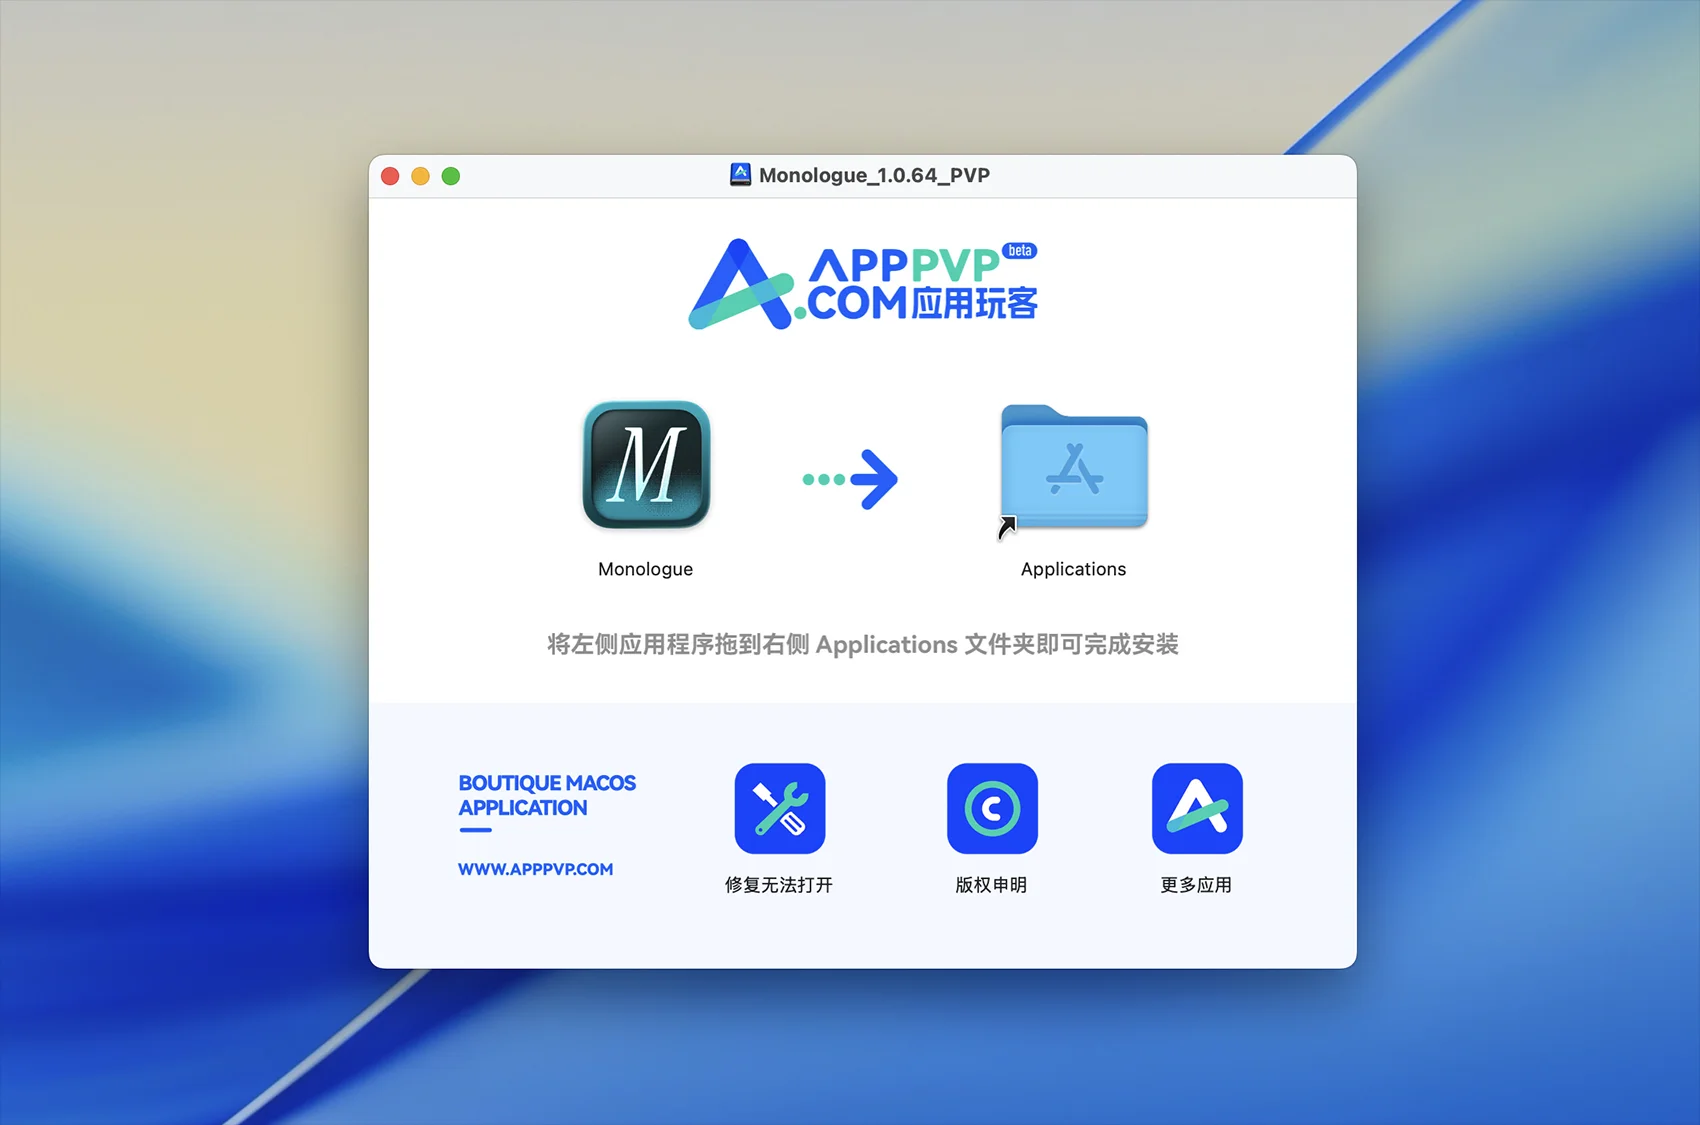Click the blue 'A' more apps icon
Screen dimensions: 1700x1125
1196,808
